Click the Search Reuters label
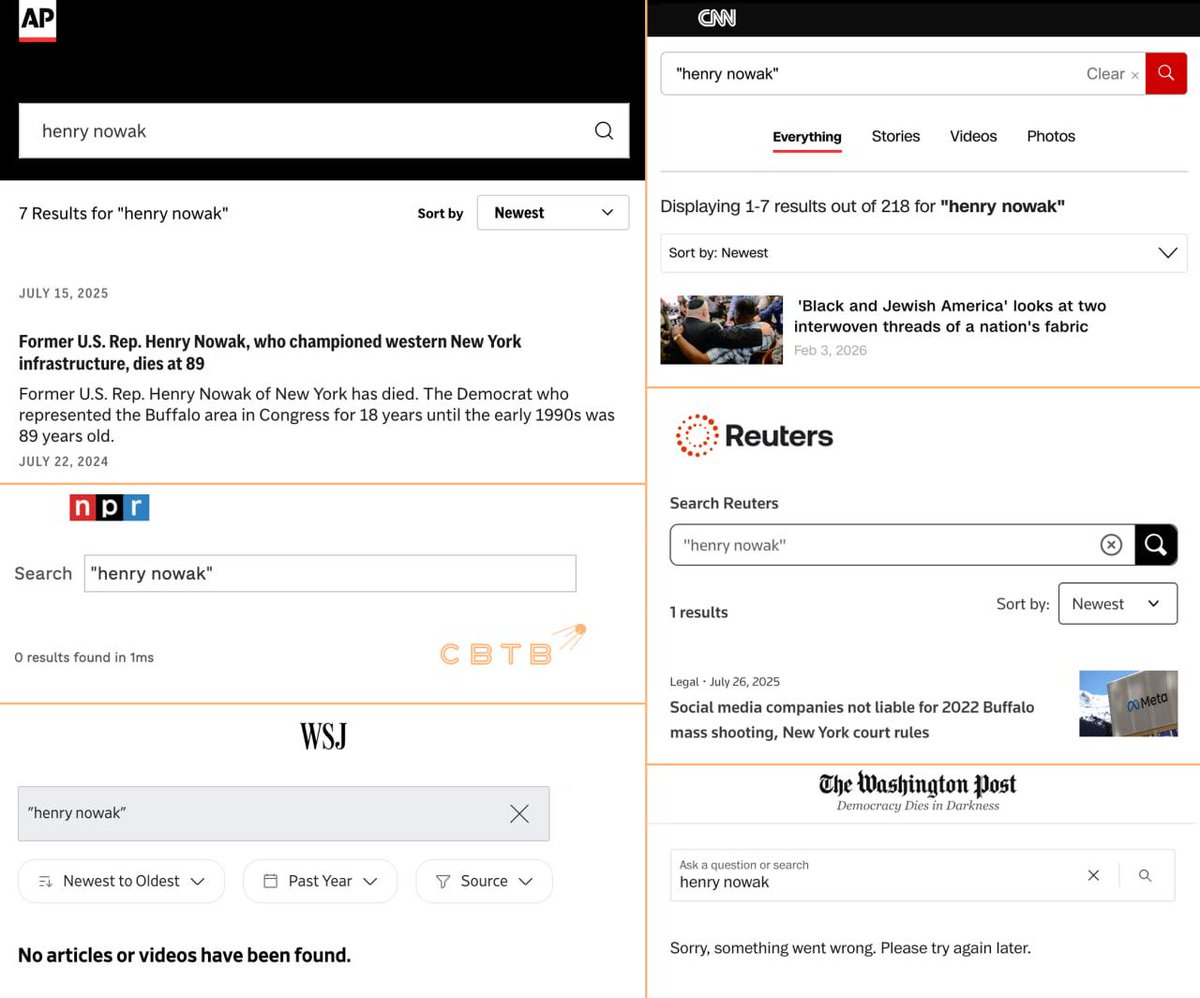 (x=724, y=503)
